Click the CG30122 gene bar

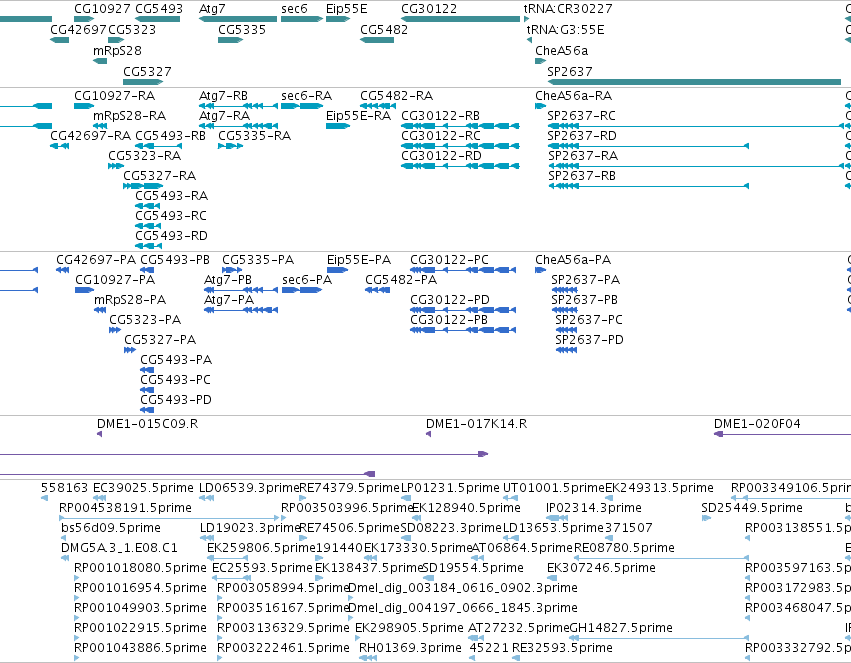[460, 19]
